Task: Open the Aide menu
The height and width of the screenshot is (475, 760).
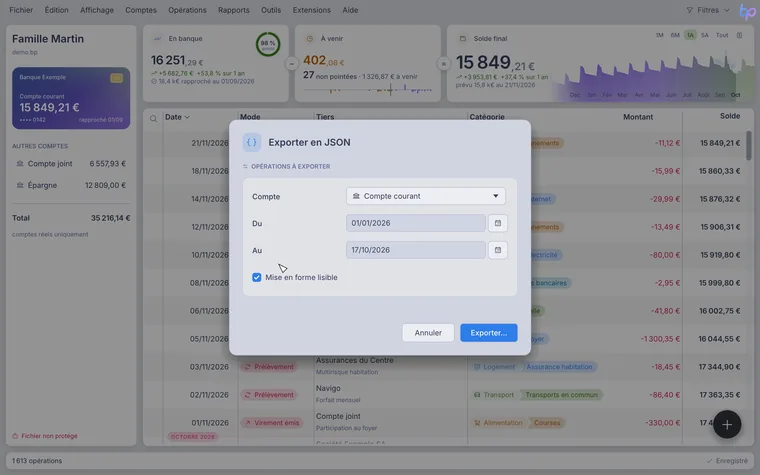Action: tap(350, 10)
